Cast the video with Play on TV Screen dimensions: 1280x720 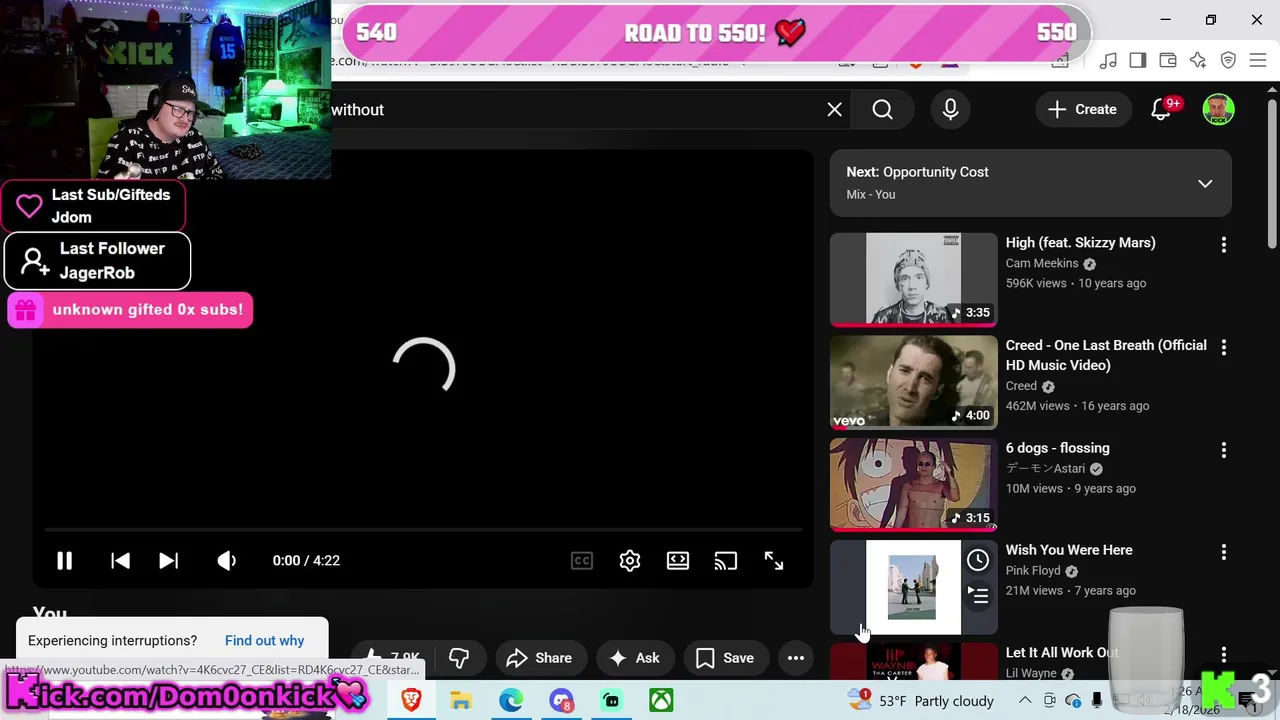(726, 561)
